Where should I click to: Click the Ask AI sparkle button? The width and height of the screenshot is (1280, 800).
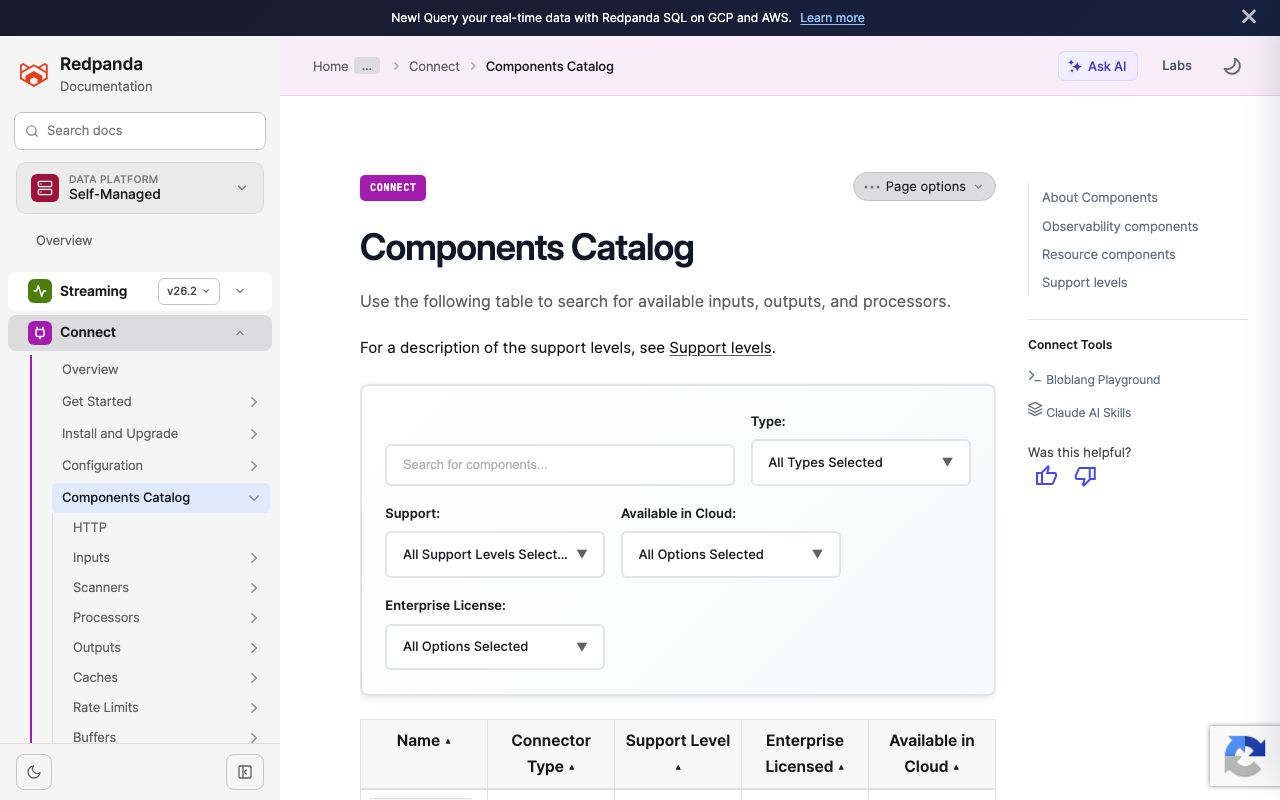coord(1097,66)
